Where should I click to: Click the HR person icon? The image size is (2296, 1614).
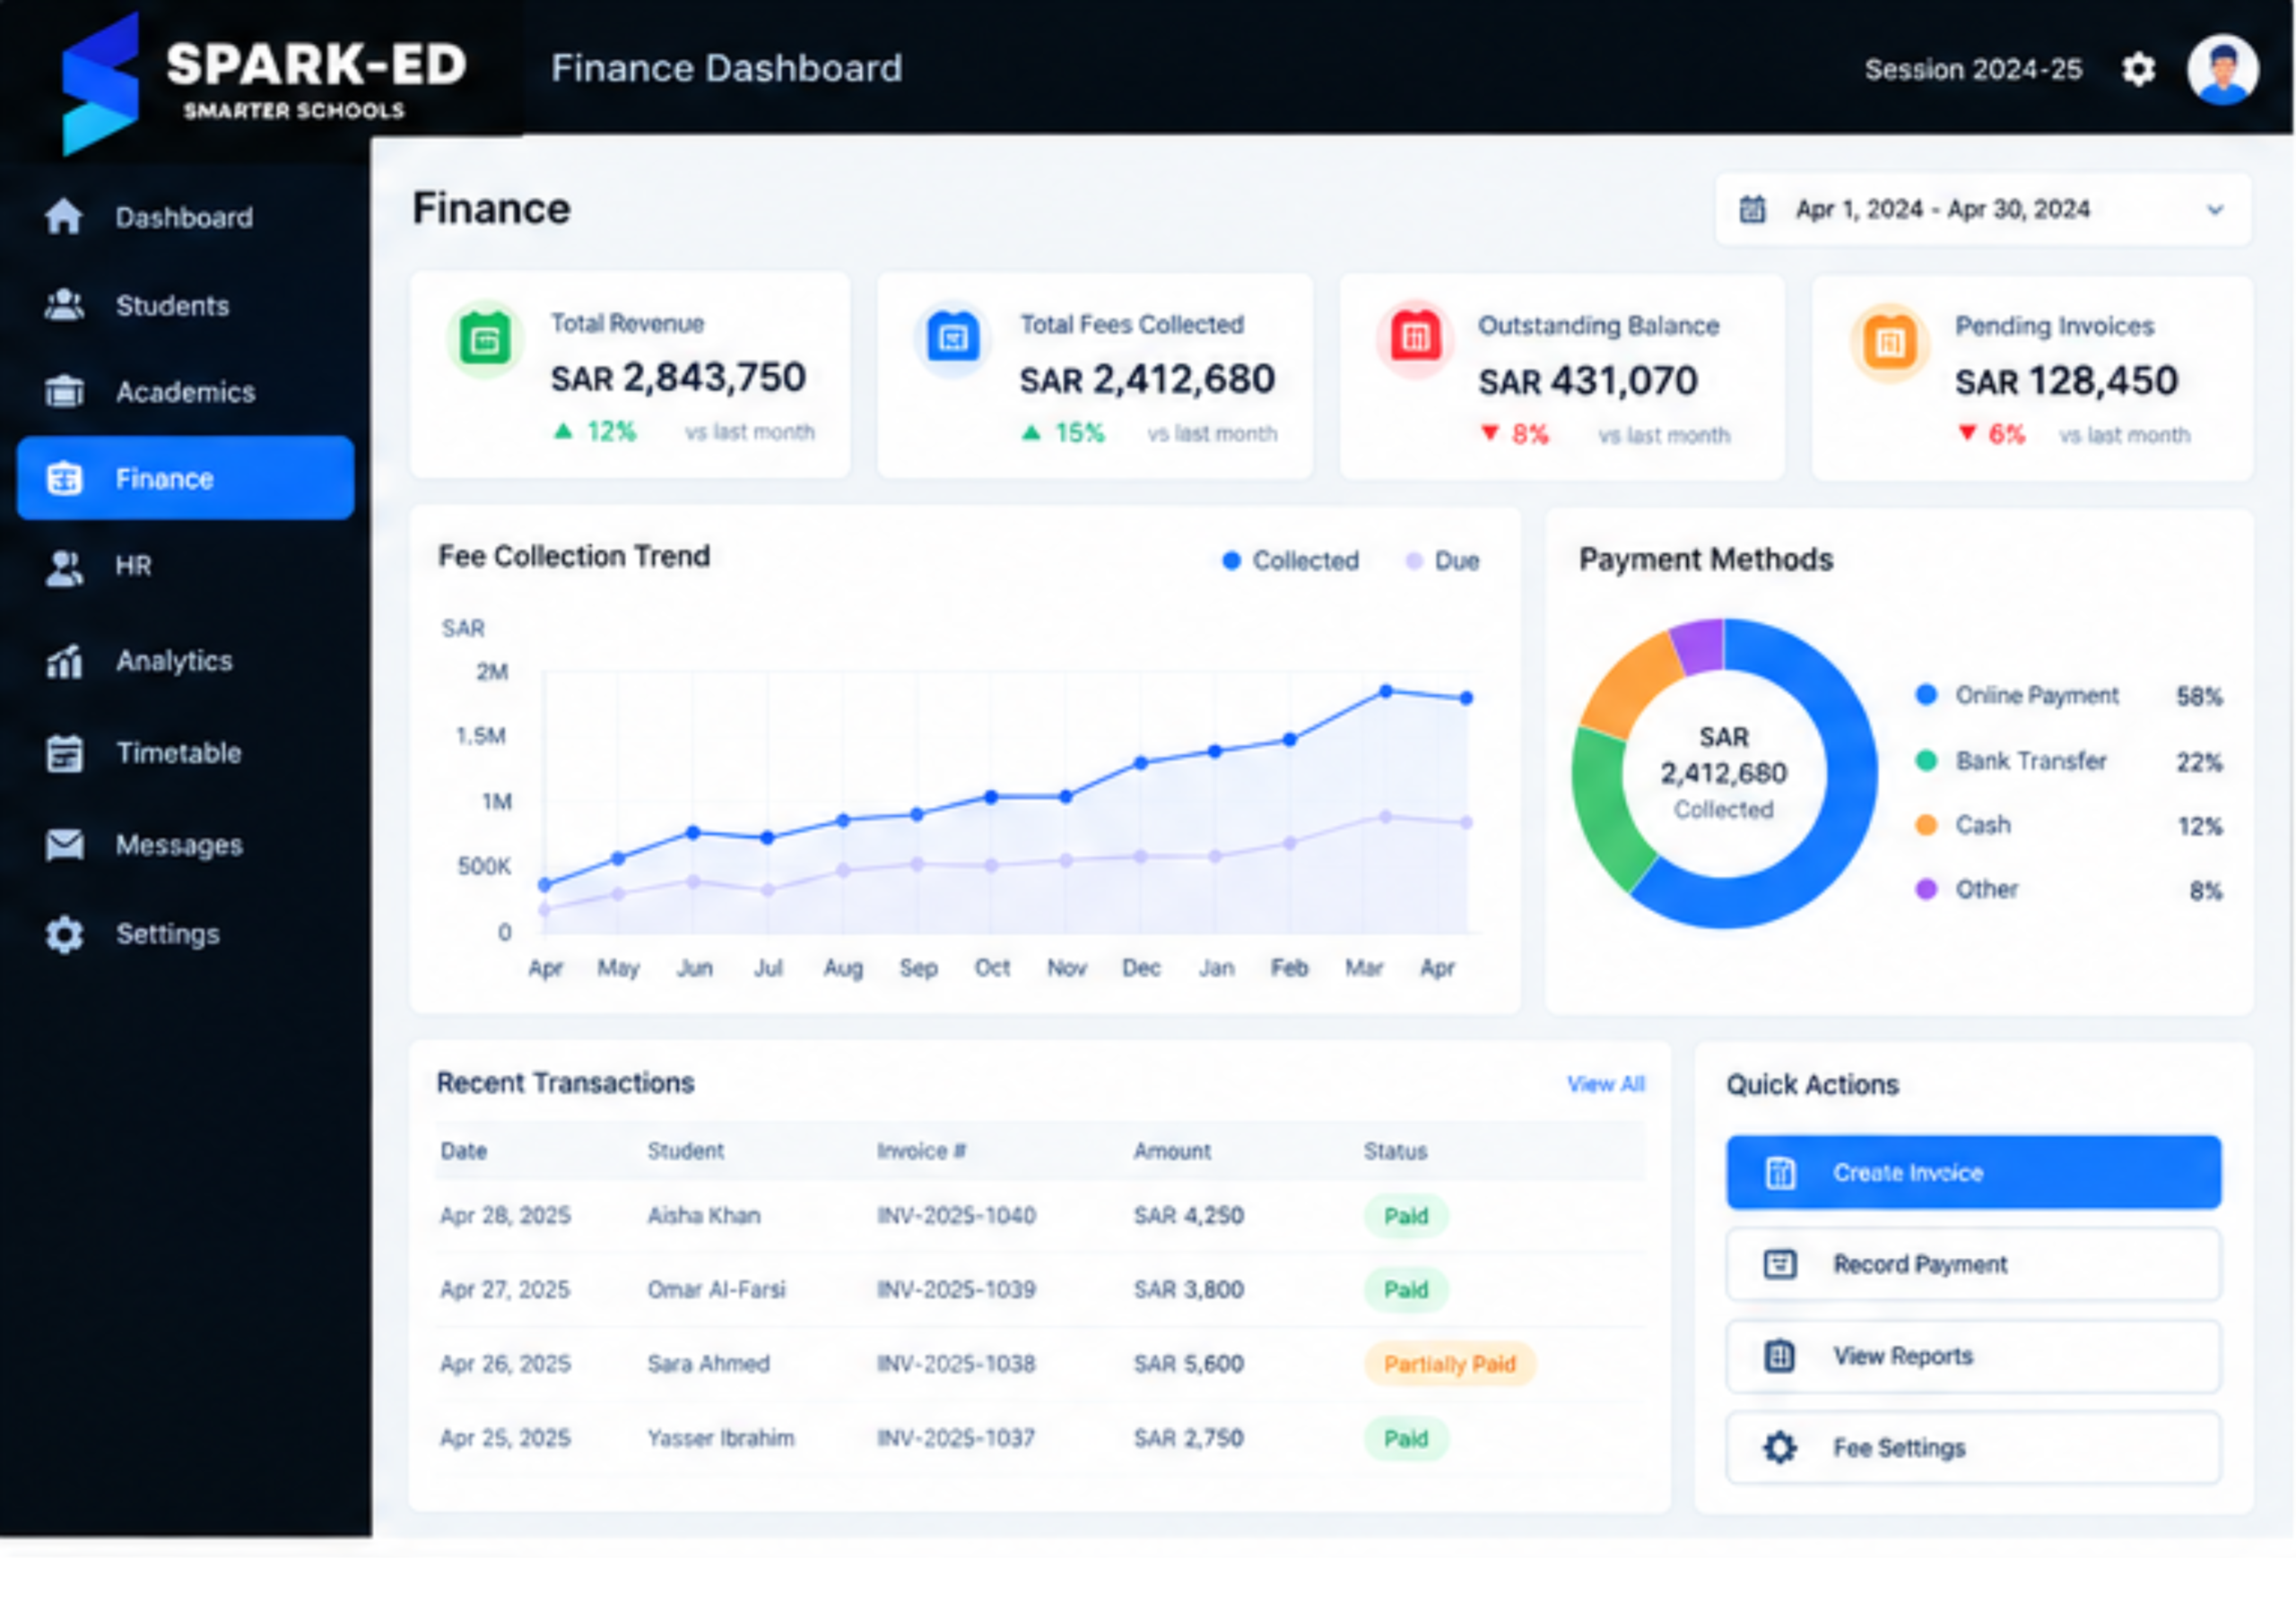point(64,567)
